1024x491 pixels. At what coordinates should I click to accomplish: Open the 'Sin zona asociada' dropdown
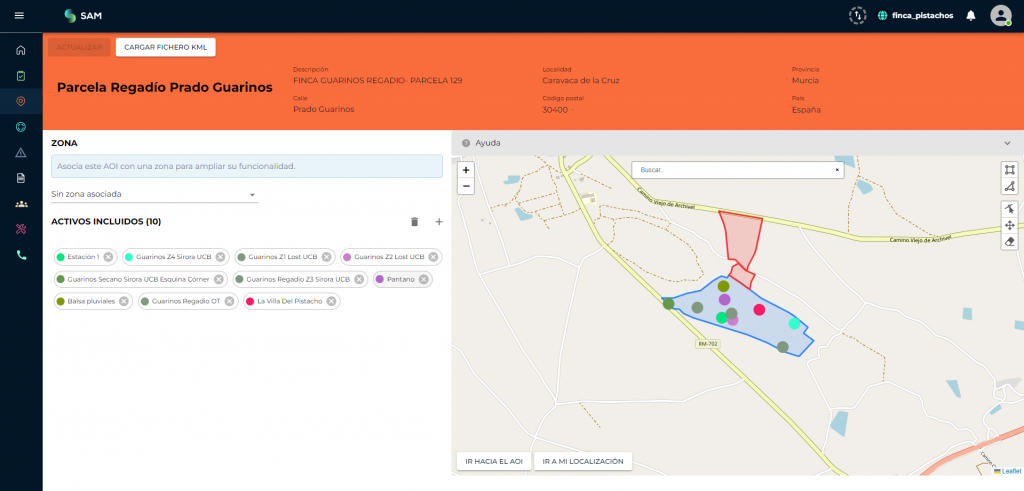(x=154, y=194)
